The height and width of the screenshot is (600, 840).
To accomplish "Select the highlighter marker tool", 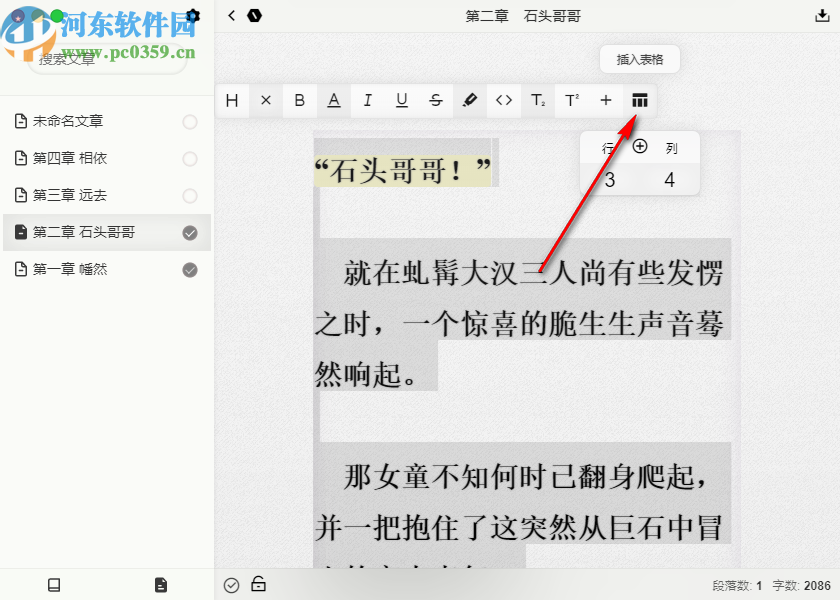I will [470, 100].
